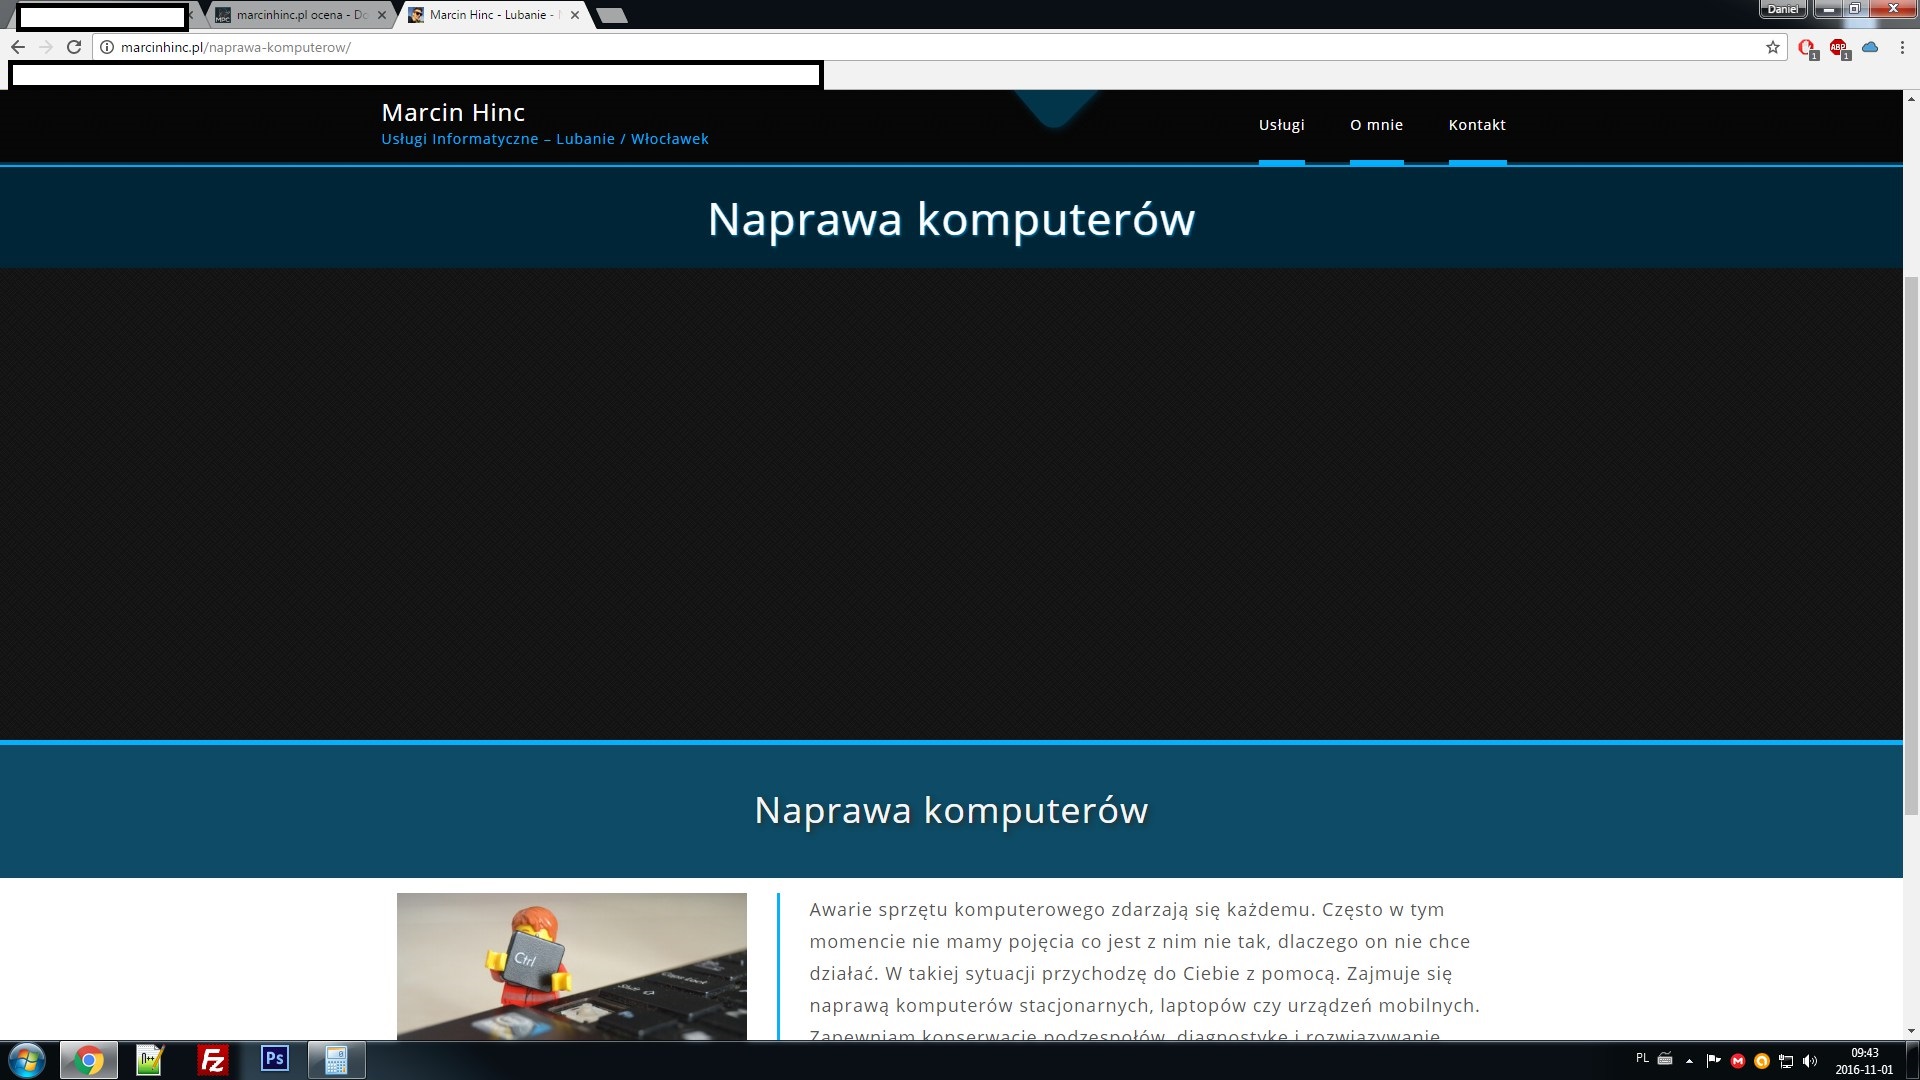Click the LEGO figure keyboard photo

tap(572, 966)
